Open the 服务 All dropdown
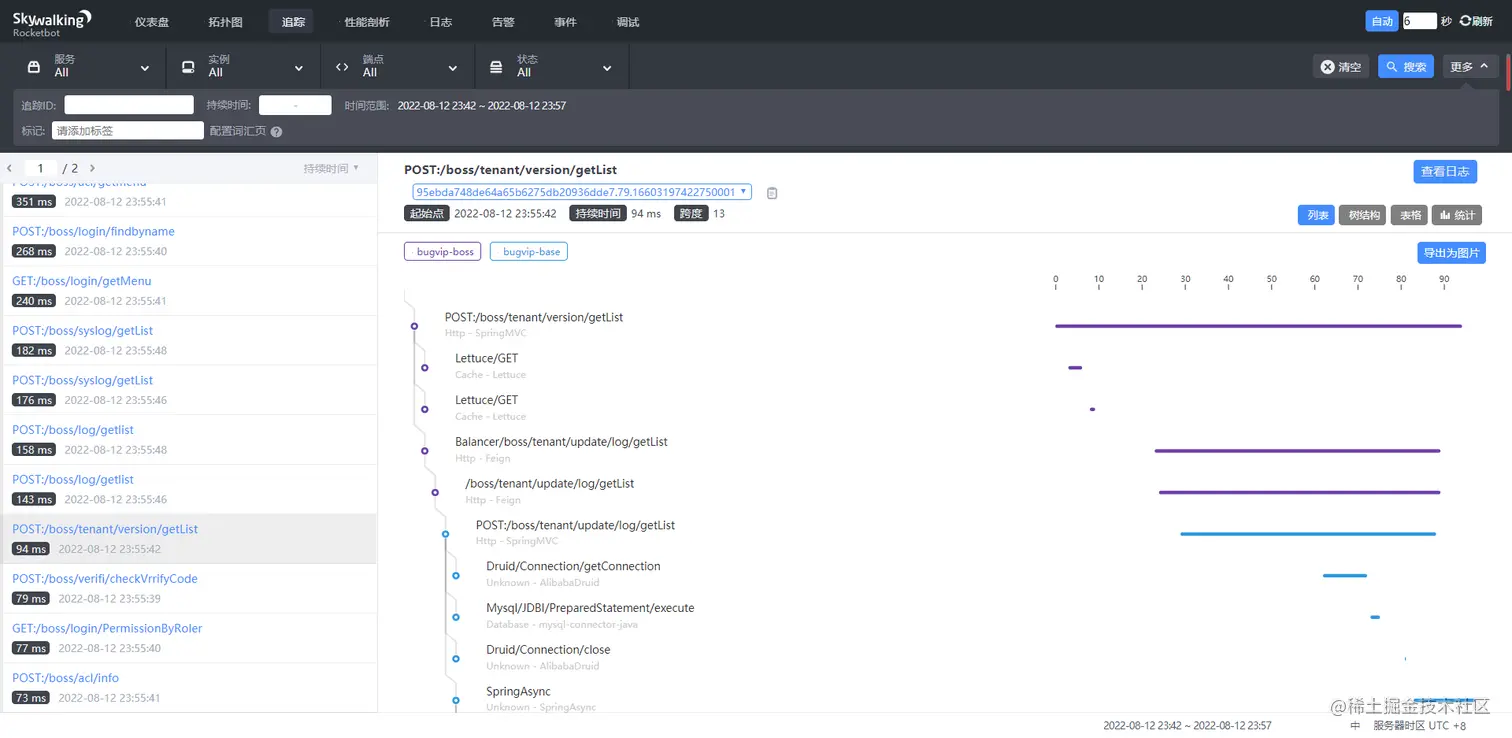The width and height of the screenshot is (1512, 738). [x=89, y=67]
